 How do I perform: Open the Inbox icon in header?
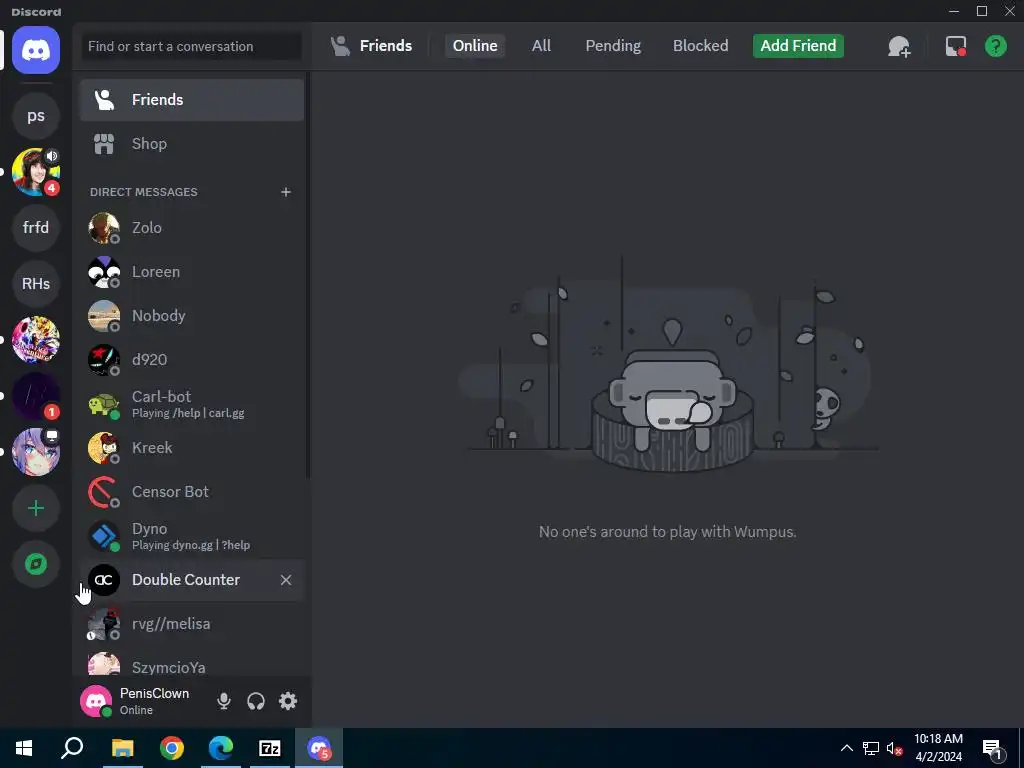click(x=955, y=46)
